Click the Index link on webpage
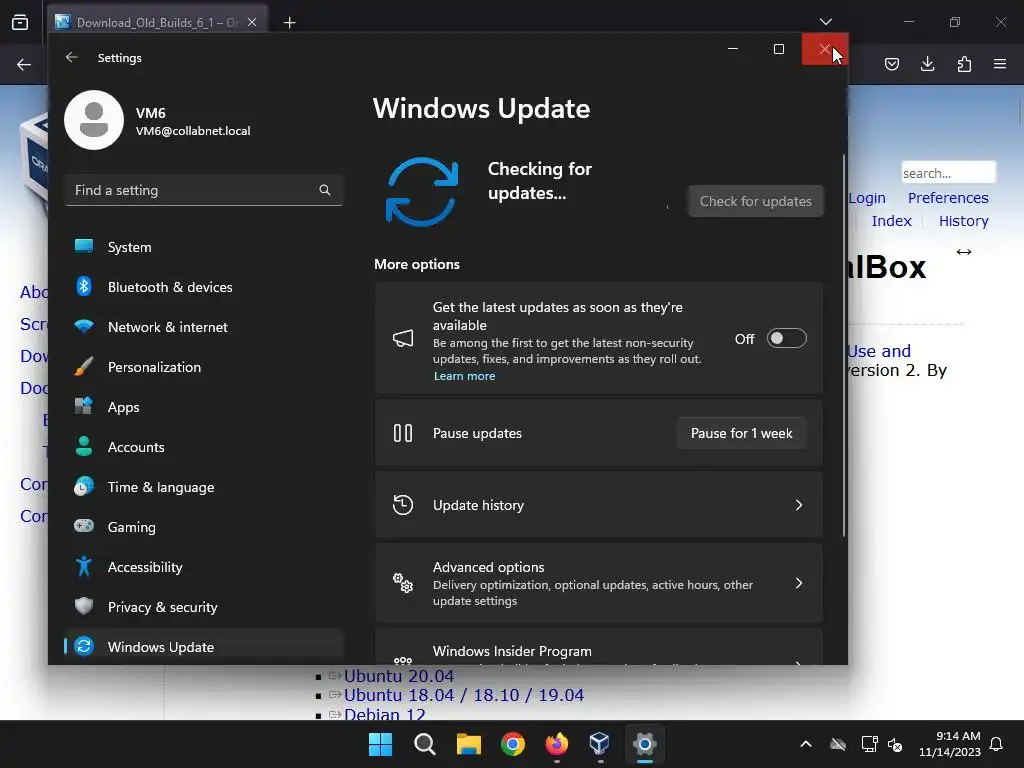Image resolution: width=1024 pixels, height=768 pixels. point(891,221)
